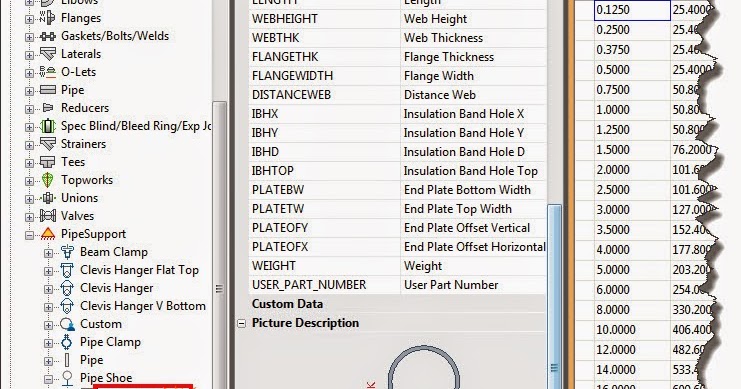Screen dimensions: 741x389
Task: Click the property grid vertical scrollbar
Action: pyautogui.click(x=555, y=296)
